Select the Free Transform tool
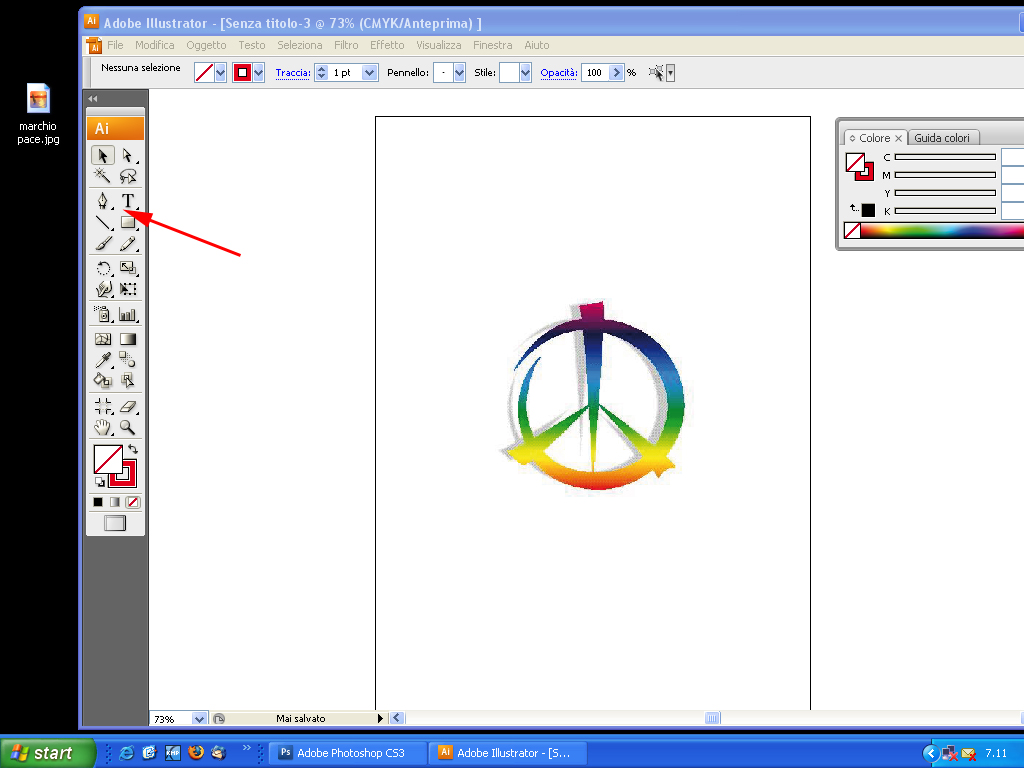The image size is (1024, 768). 127,289
